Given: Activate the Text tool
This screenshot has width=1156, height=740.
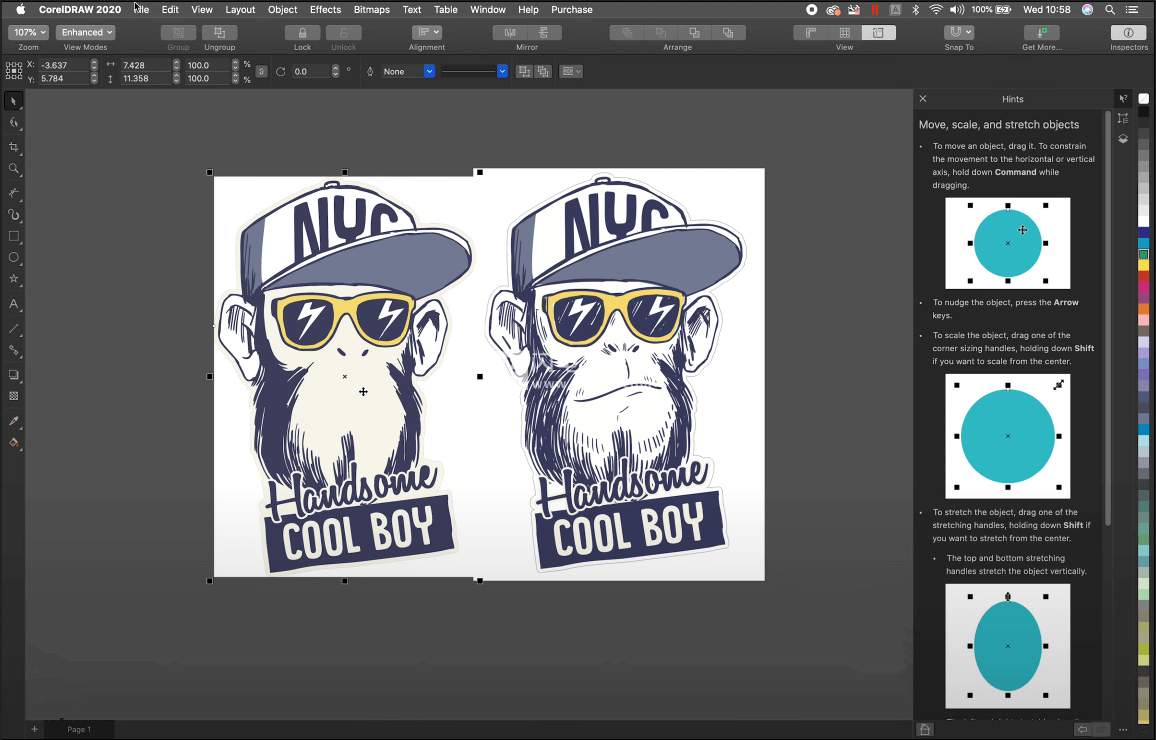Looking at the screenshot, I should pos(14,304).
